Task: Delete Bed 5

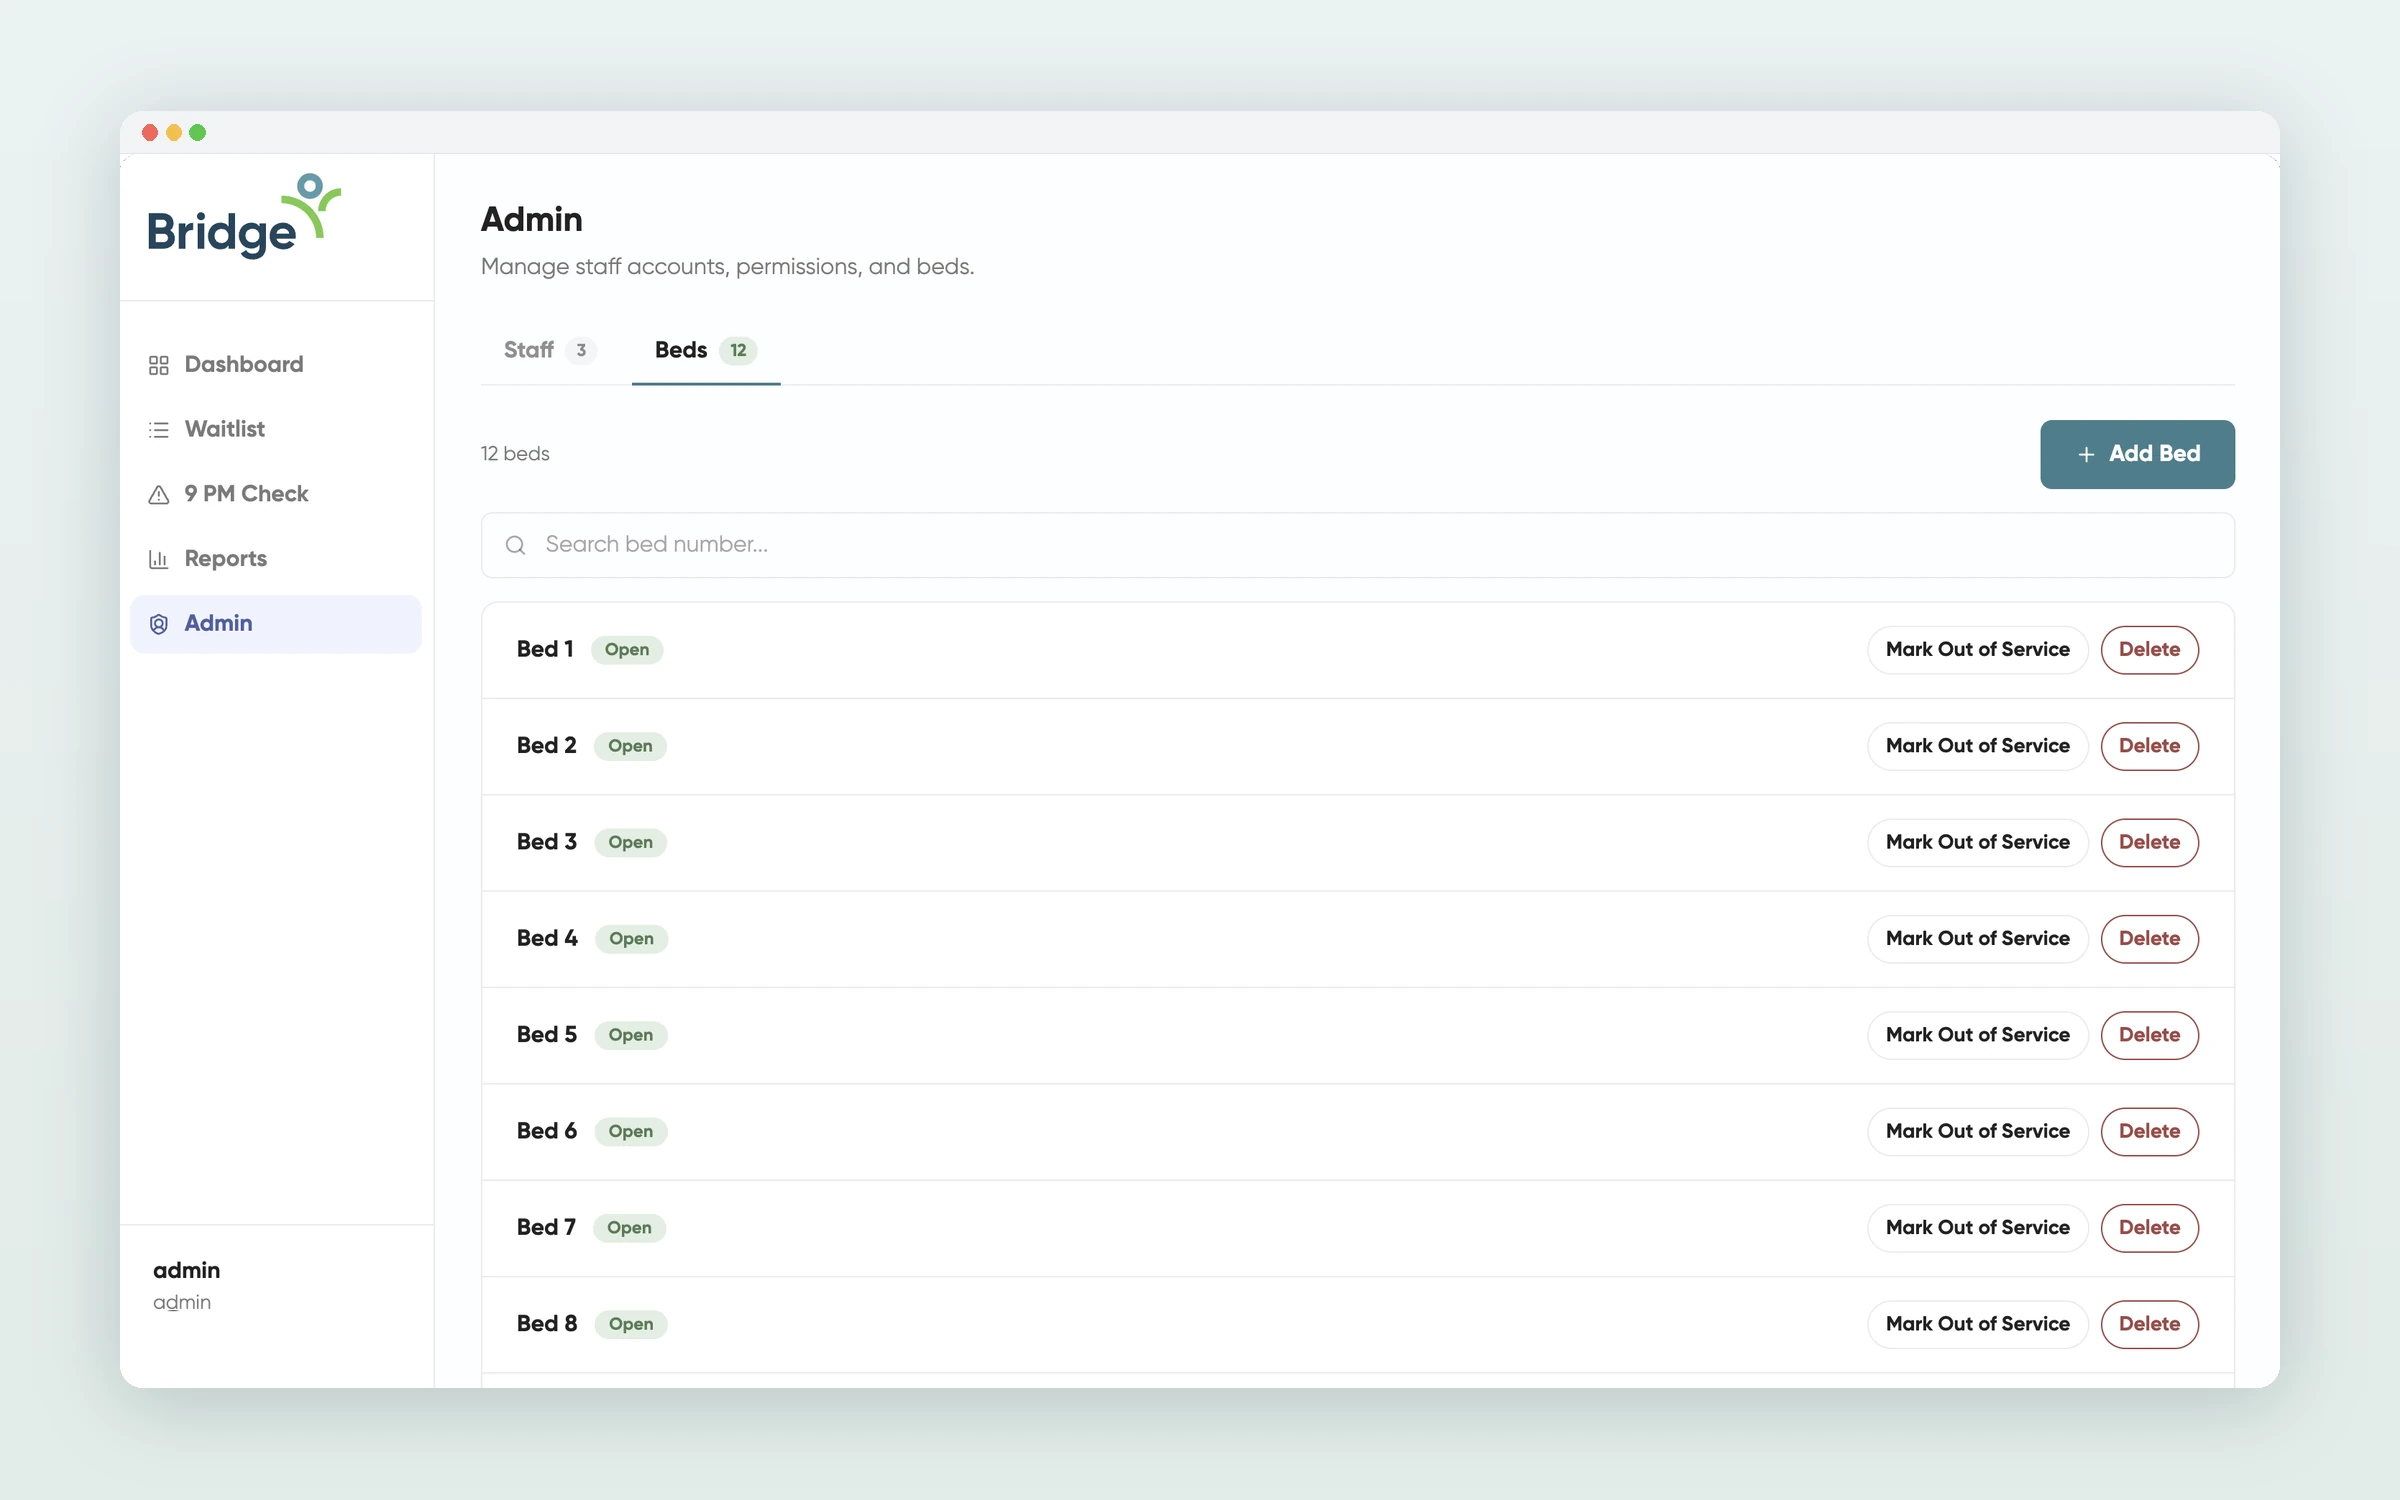Action: click(2149, 1035)
